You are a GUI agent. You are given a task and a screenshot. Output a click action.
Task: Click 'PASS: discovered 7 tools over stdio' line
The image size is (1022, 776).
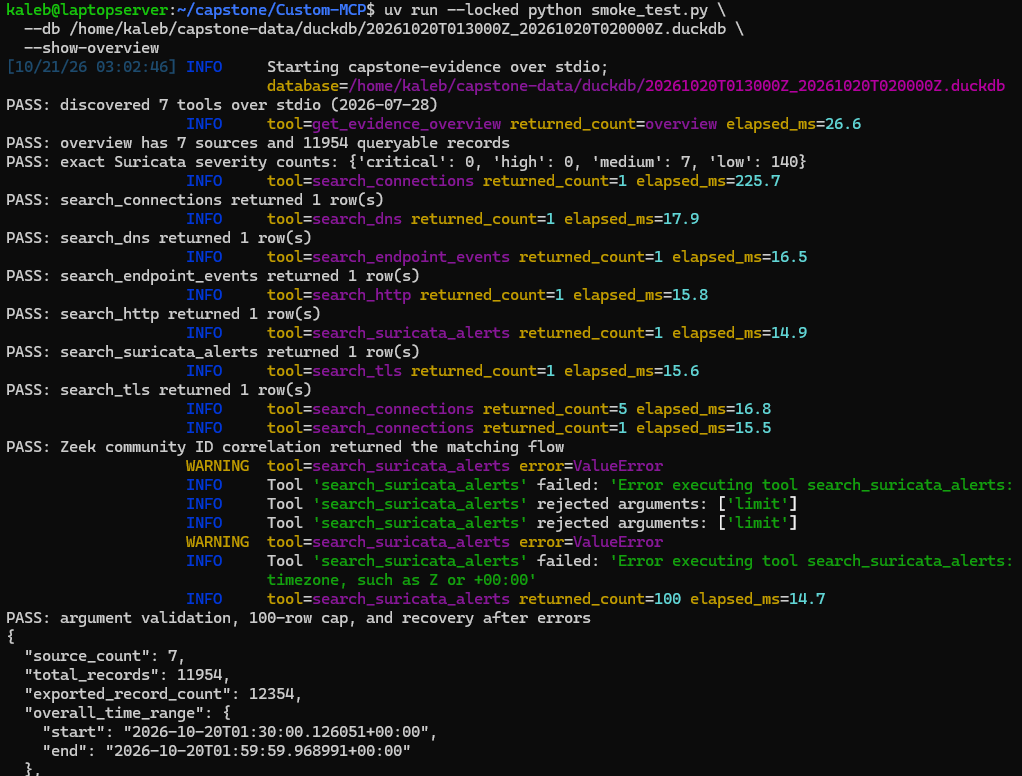coord(222,105)
